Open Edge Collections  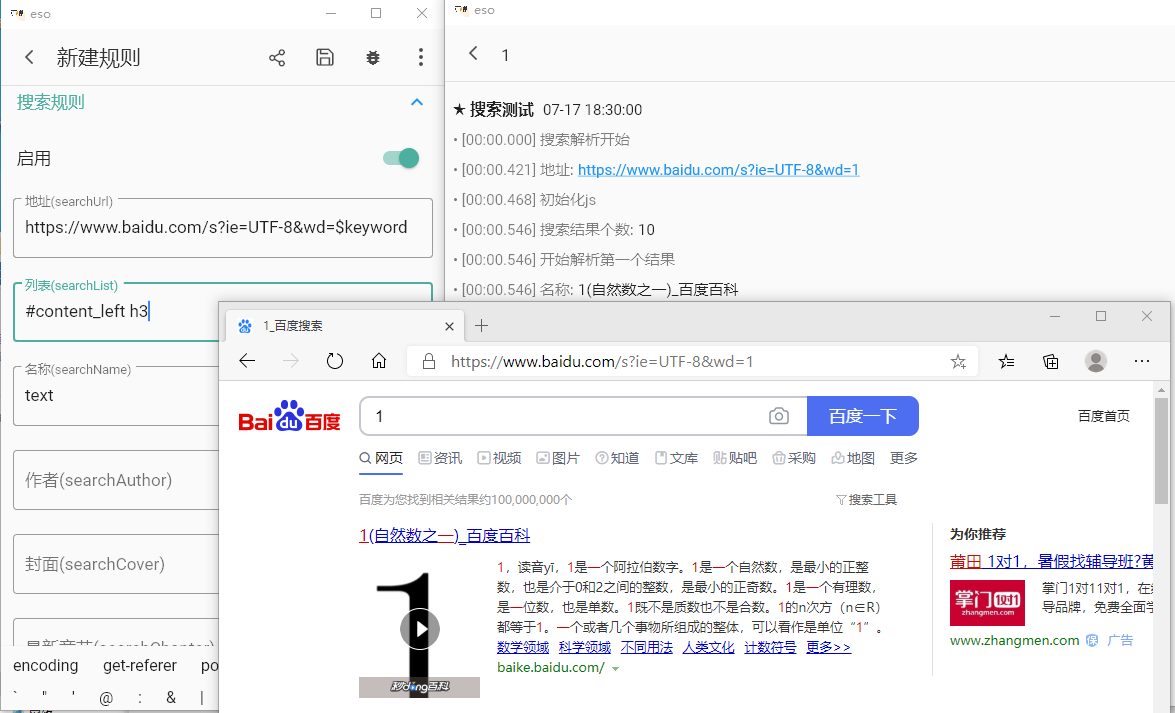[x=1050, y=360]
